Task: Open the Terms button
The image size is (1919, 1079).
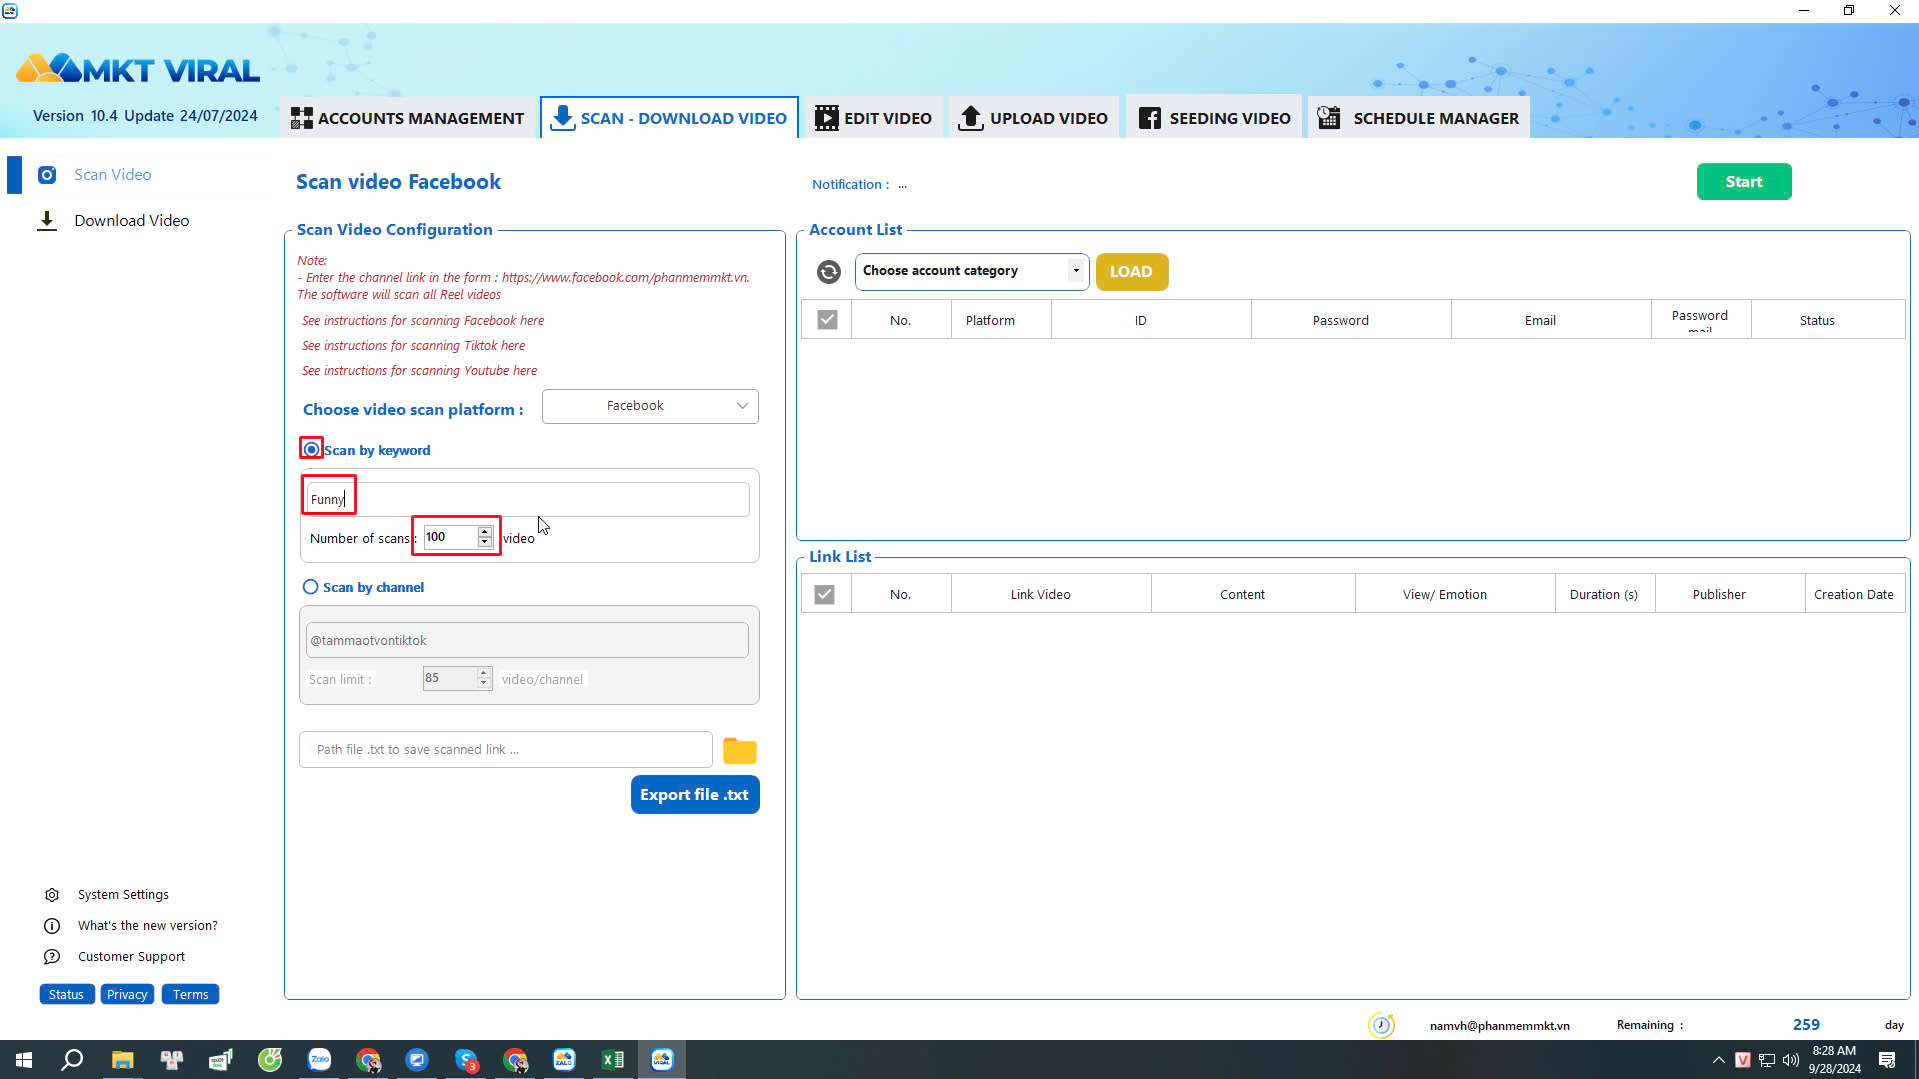Action: click(x=191, y=995)
